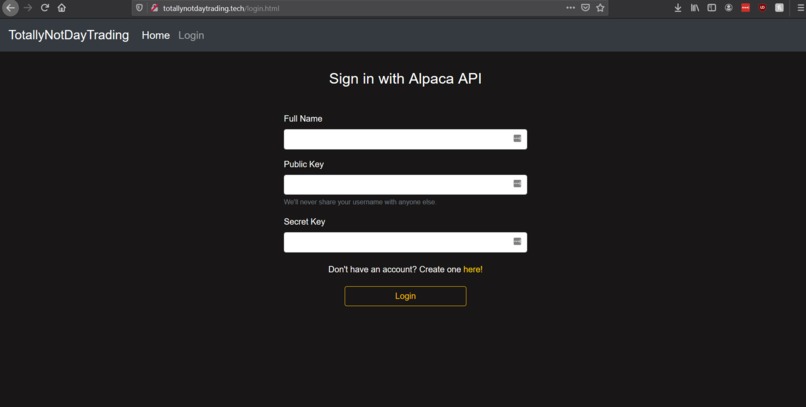Focus the Secret Key input field

click(x=405, y=242)
